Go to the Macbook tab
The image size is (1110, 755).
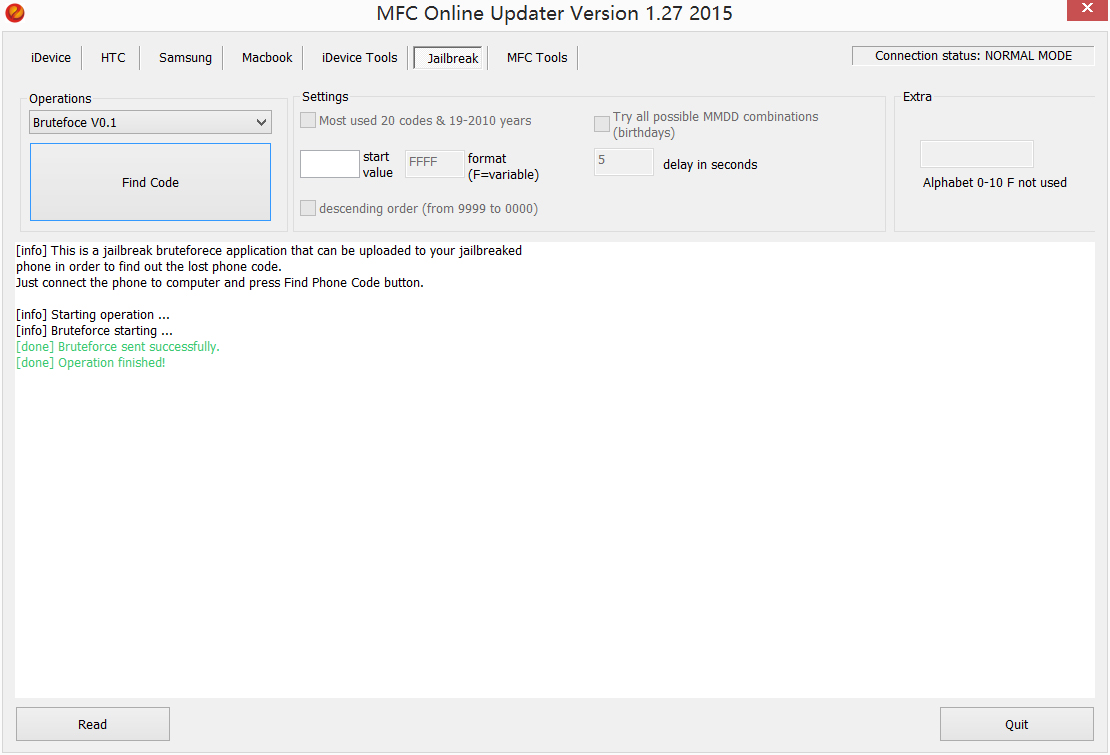click(x=267, y=58)
